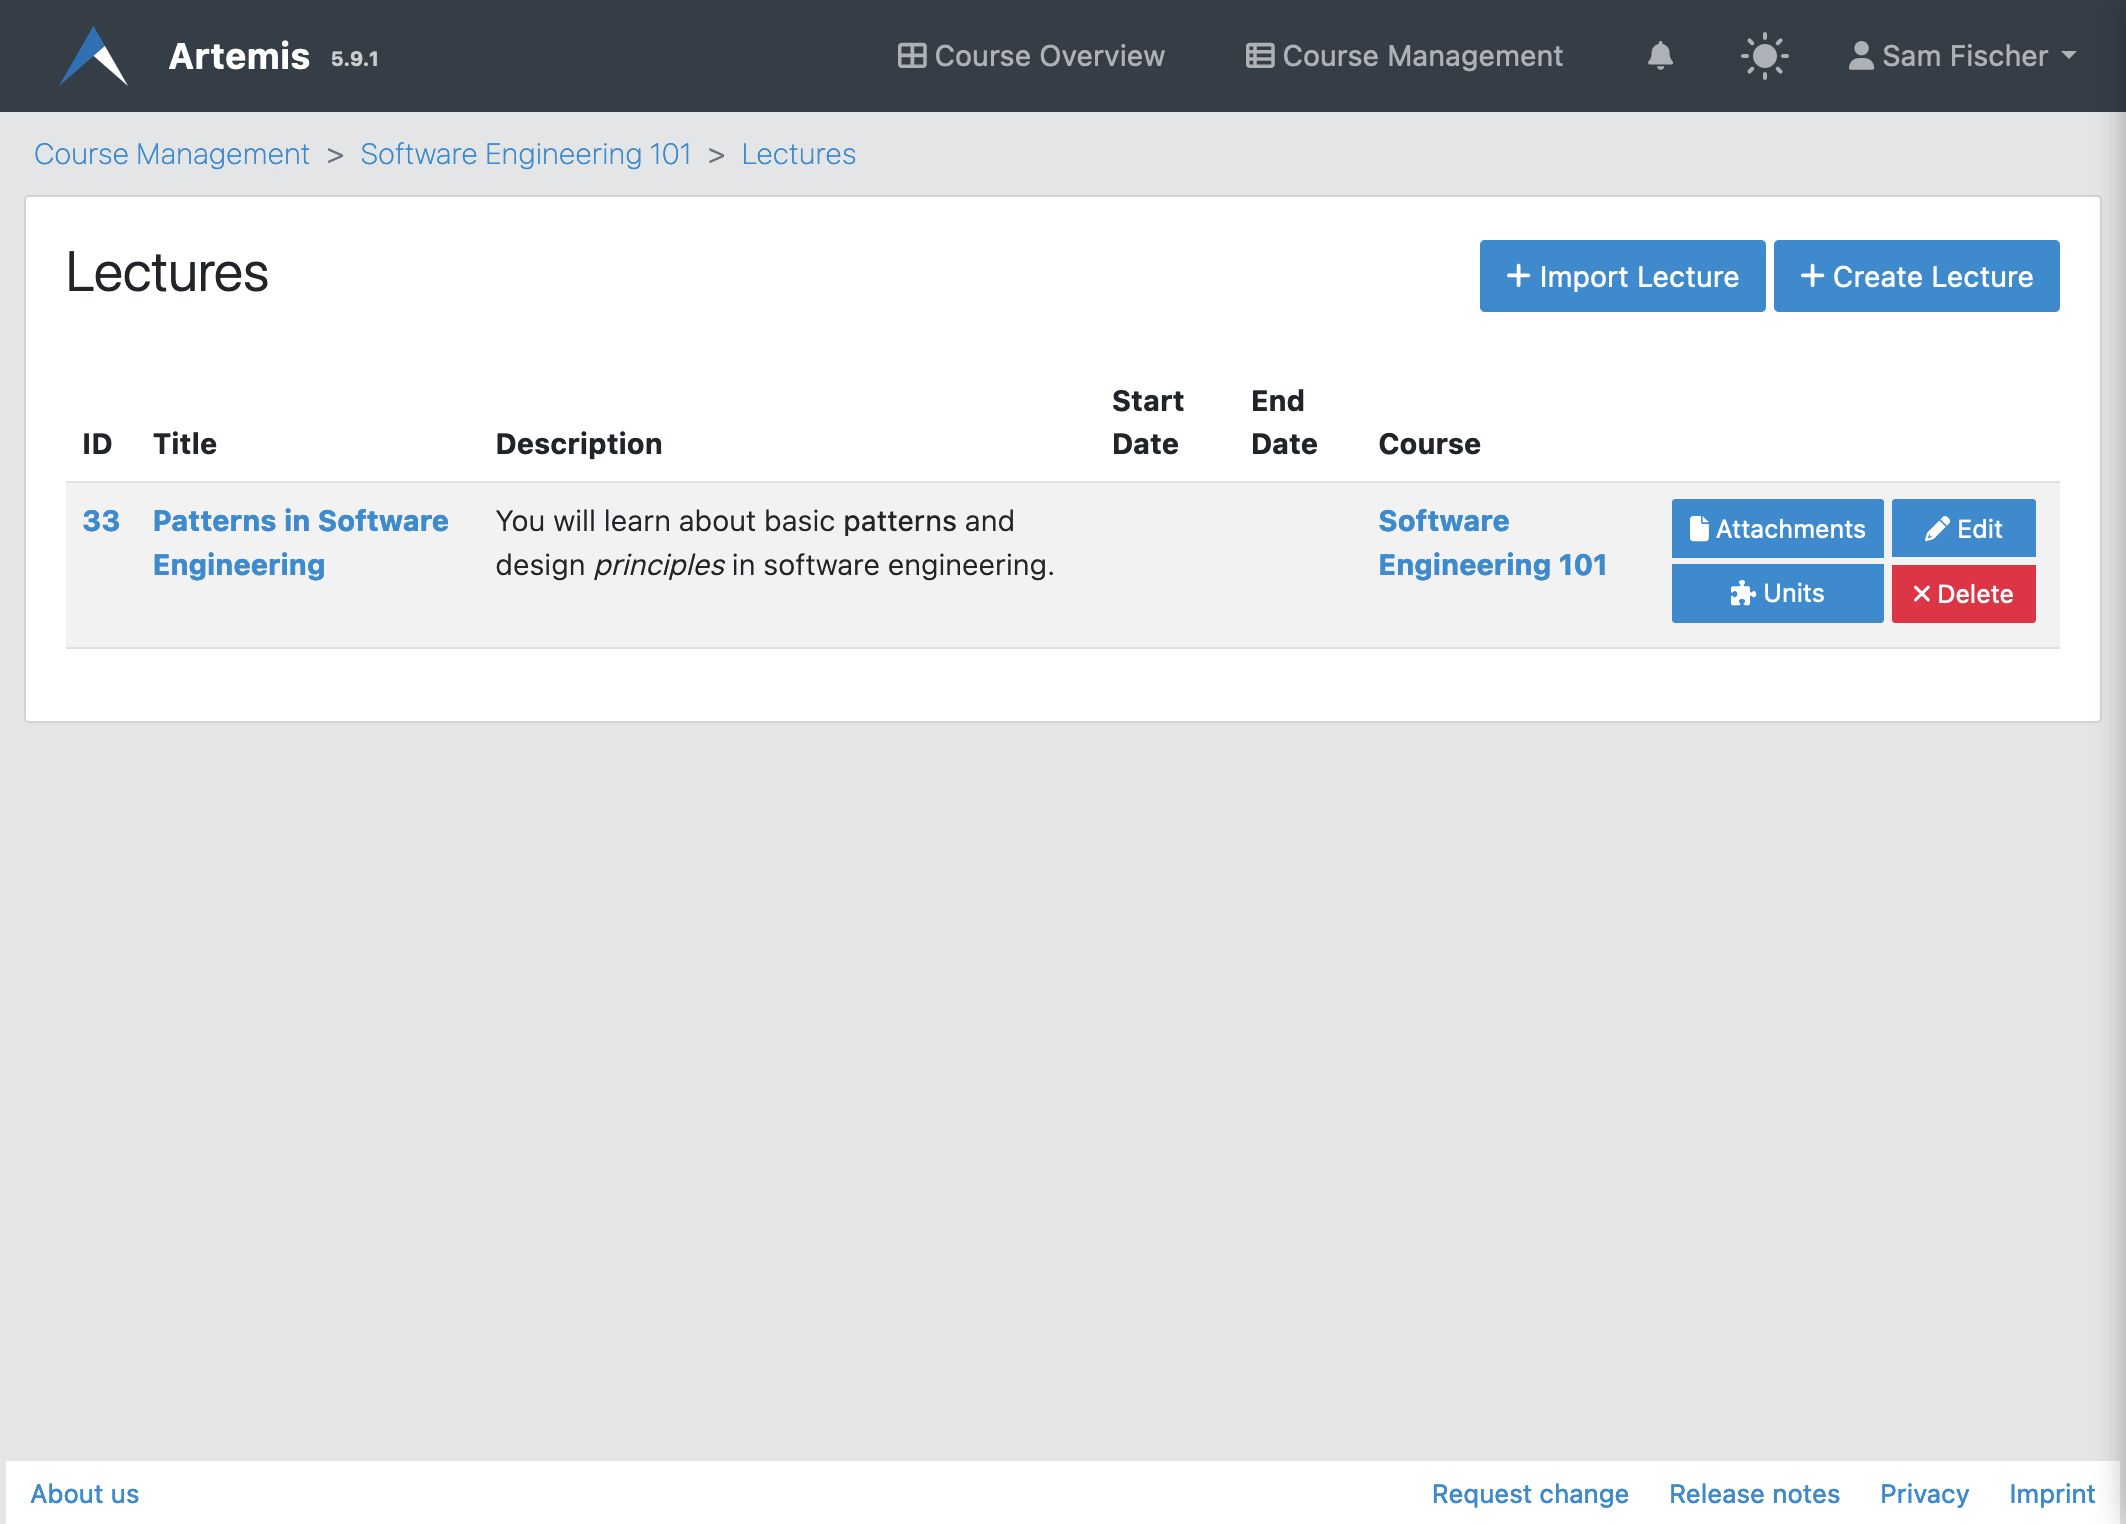Toggle the sun theme switch
Image resolution: width=2126 pixels, height=1524 pixels.
[1764, 56]
